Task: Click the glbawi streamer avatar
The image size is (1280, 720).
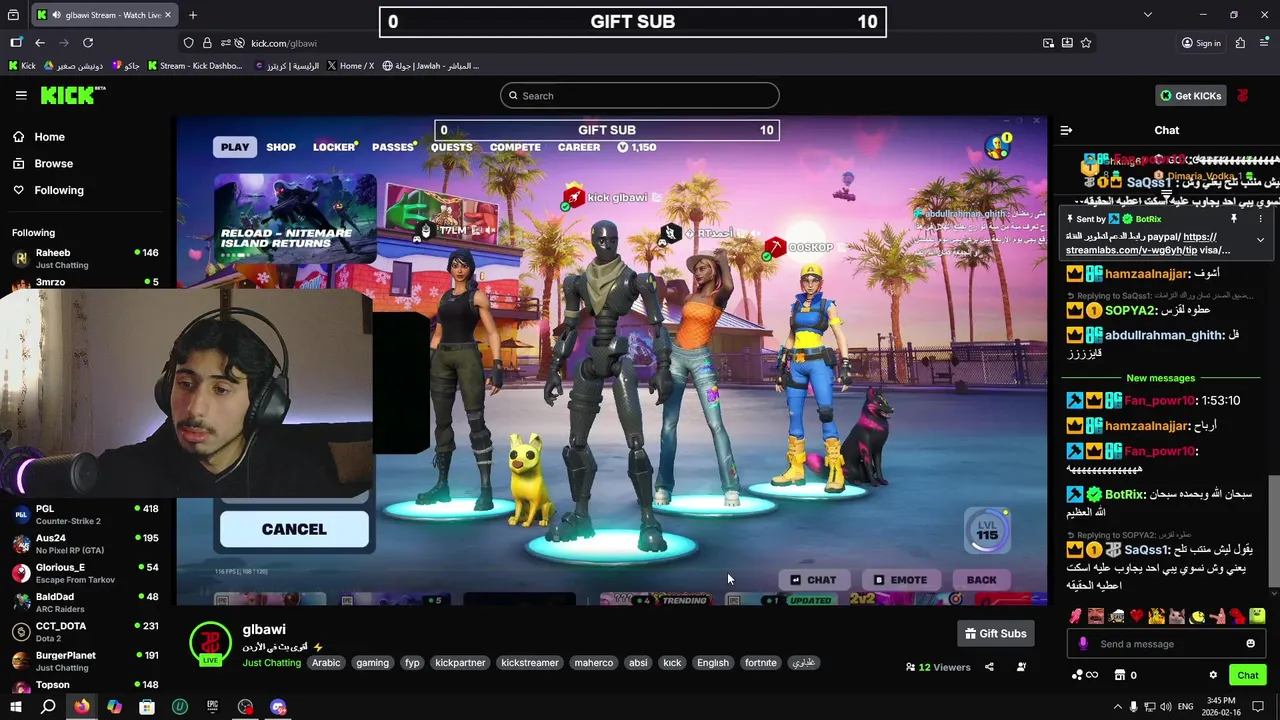Action: point(210,643)
